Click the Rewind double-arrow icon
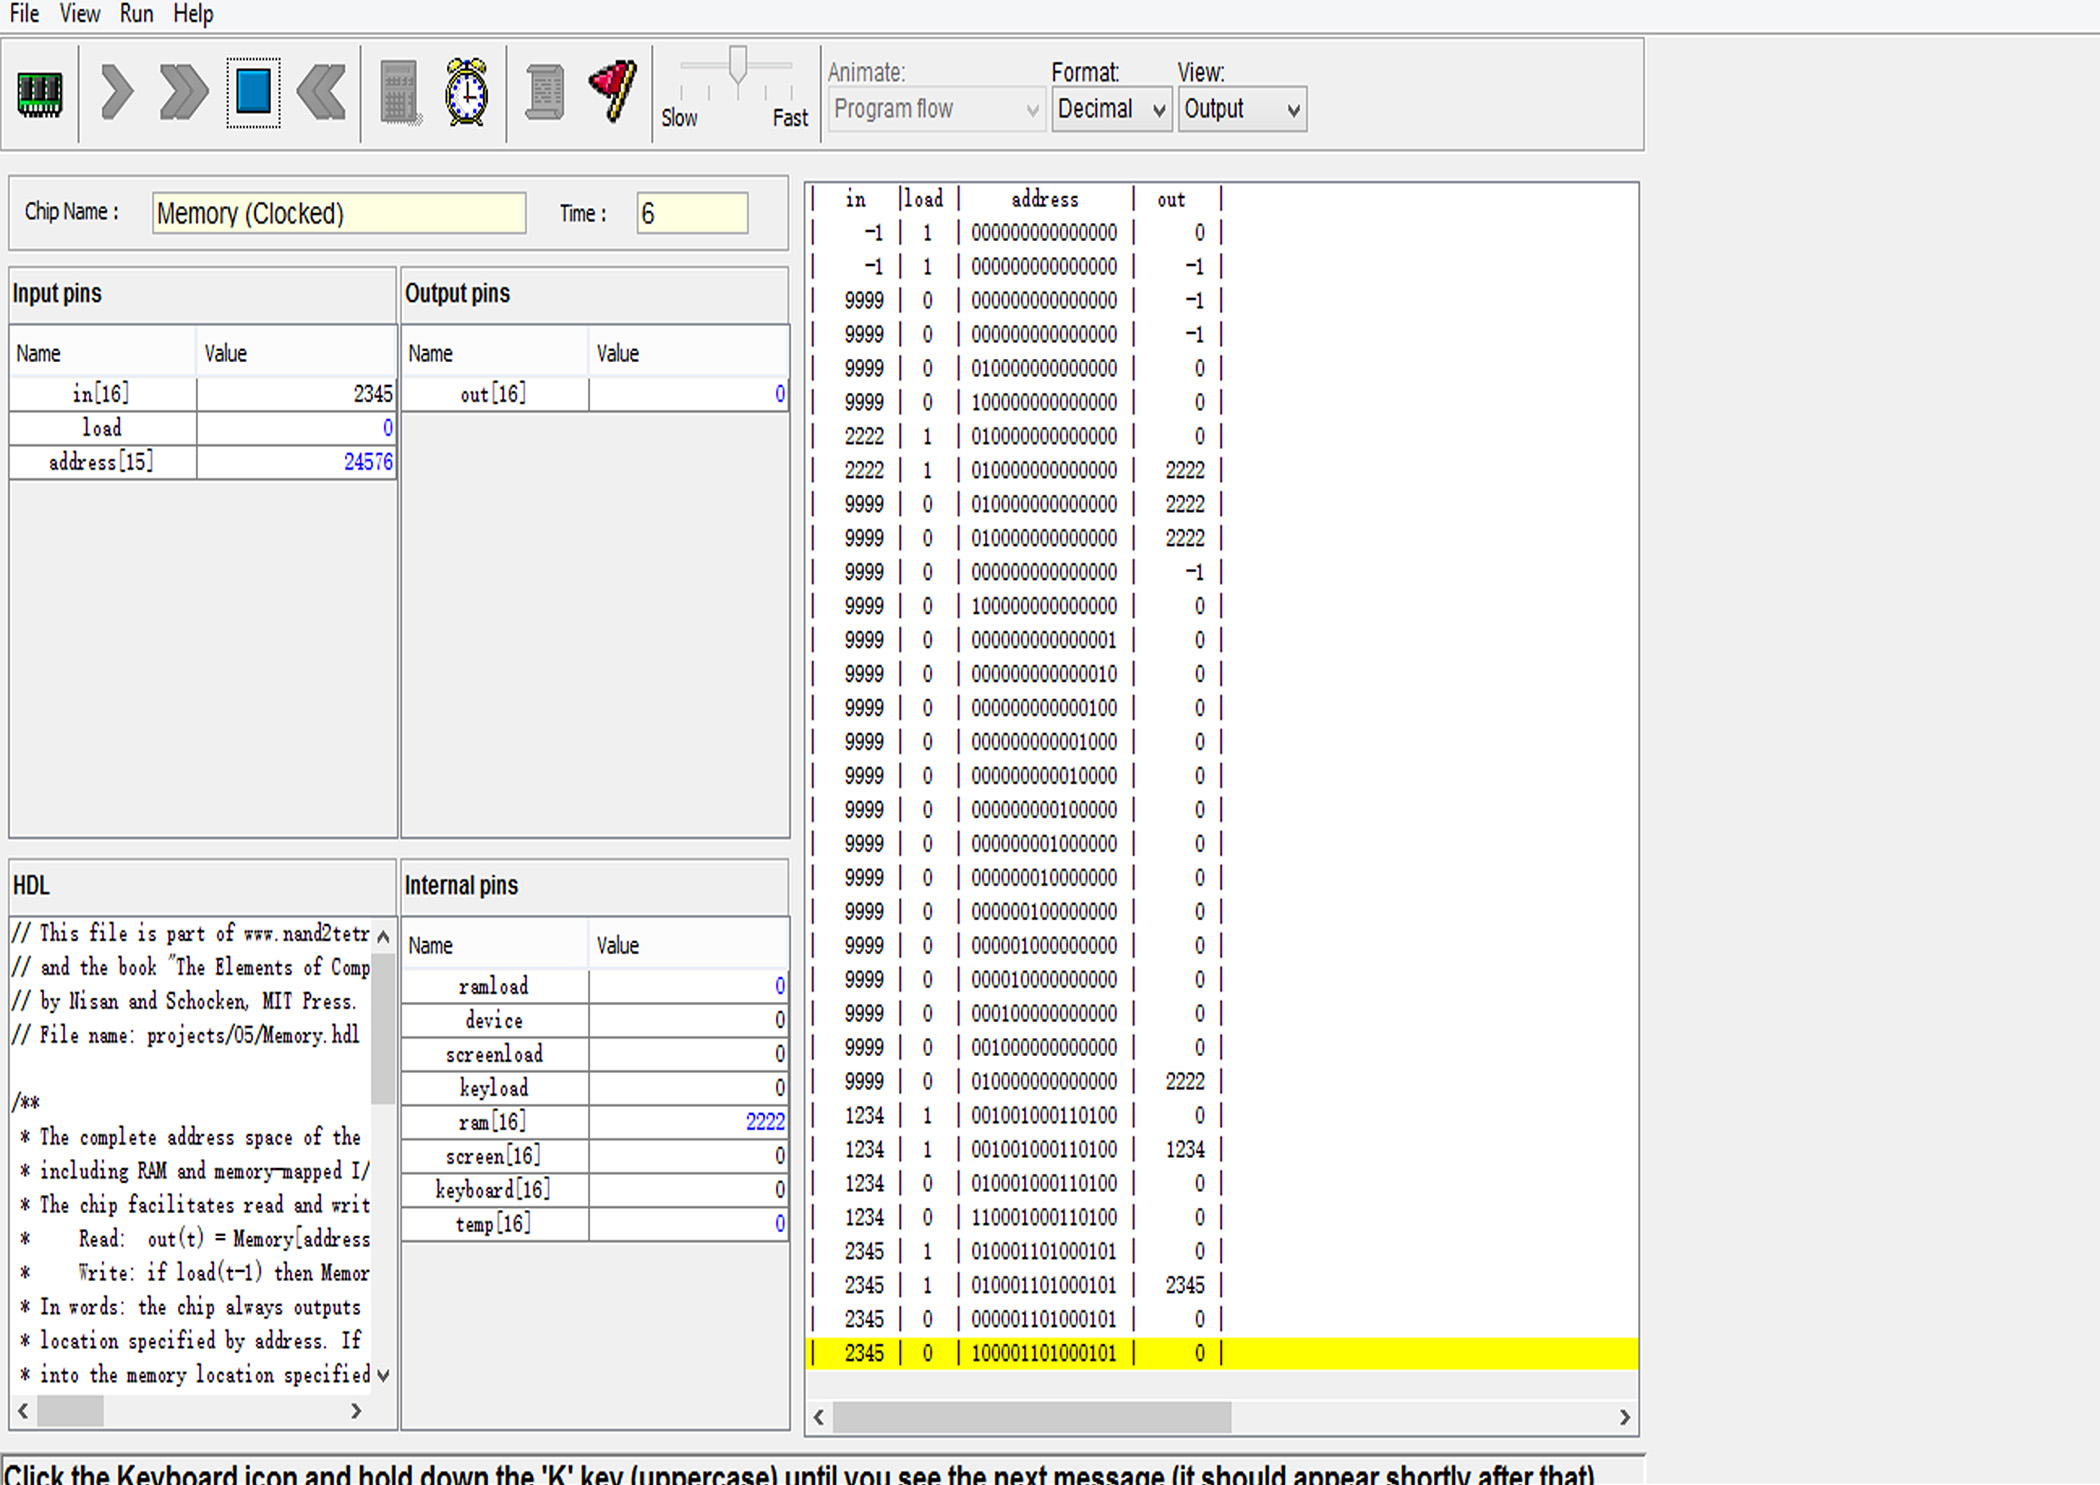This screenshot has height=1485, width=2100. pyautogui.click(x=322, y=94)
